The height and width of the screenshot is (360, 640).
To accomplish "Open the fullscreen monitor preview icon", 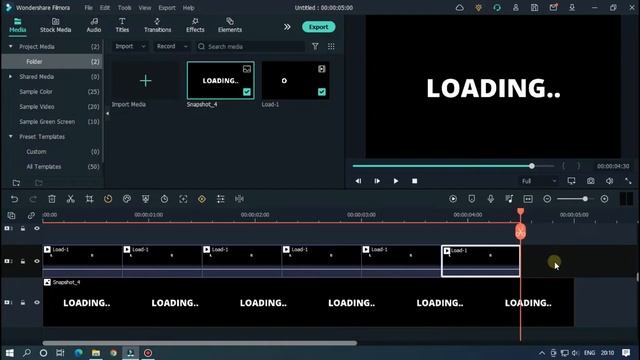I will [571, 181].
